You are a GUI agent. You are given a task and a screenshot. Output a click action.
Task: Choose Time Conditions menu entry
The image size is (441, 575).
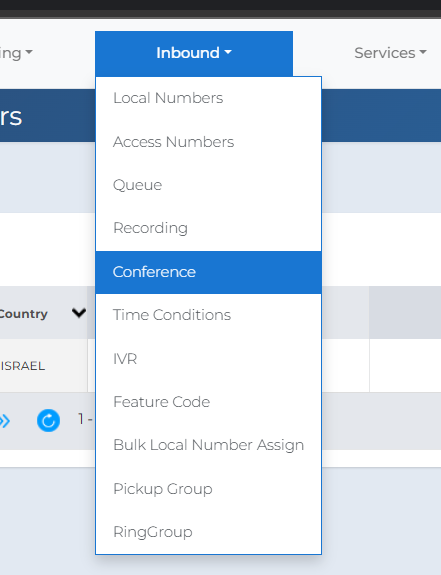(x=208, y=315)
